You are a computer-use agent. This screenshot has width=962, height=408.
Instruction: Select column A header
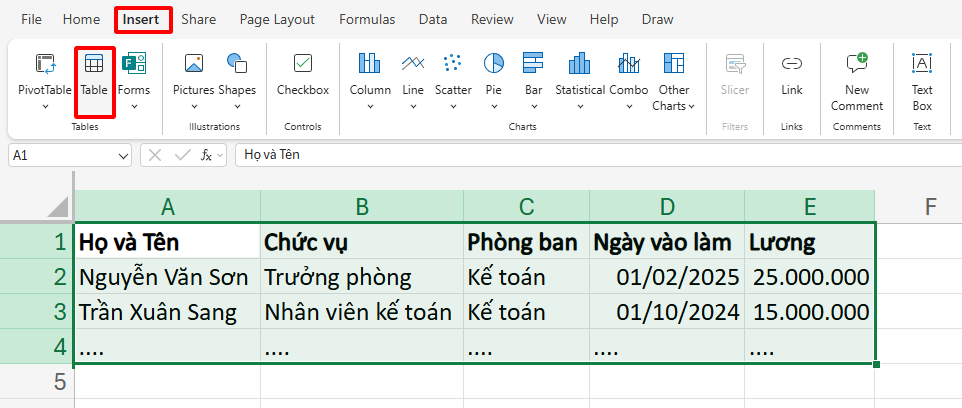click(x=167, y=207)
